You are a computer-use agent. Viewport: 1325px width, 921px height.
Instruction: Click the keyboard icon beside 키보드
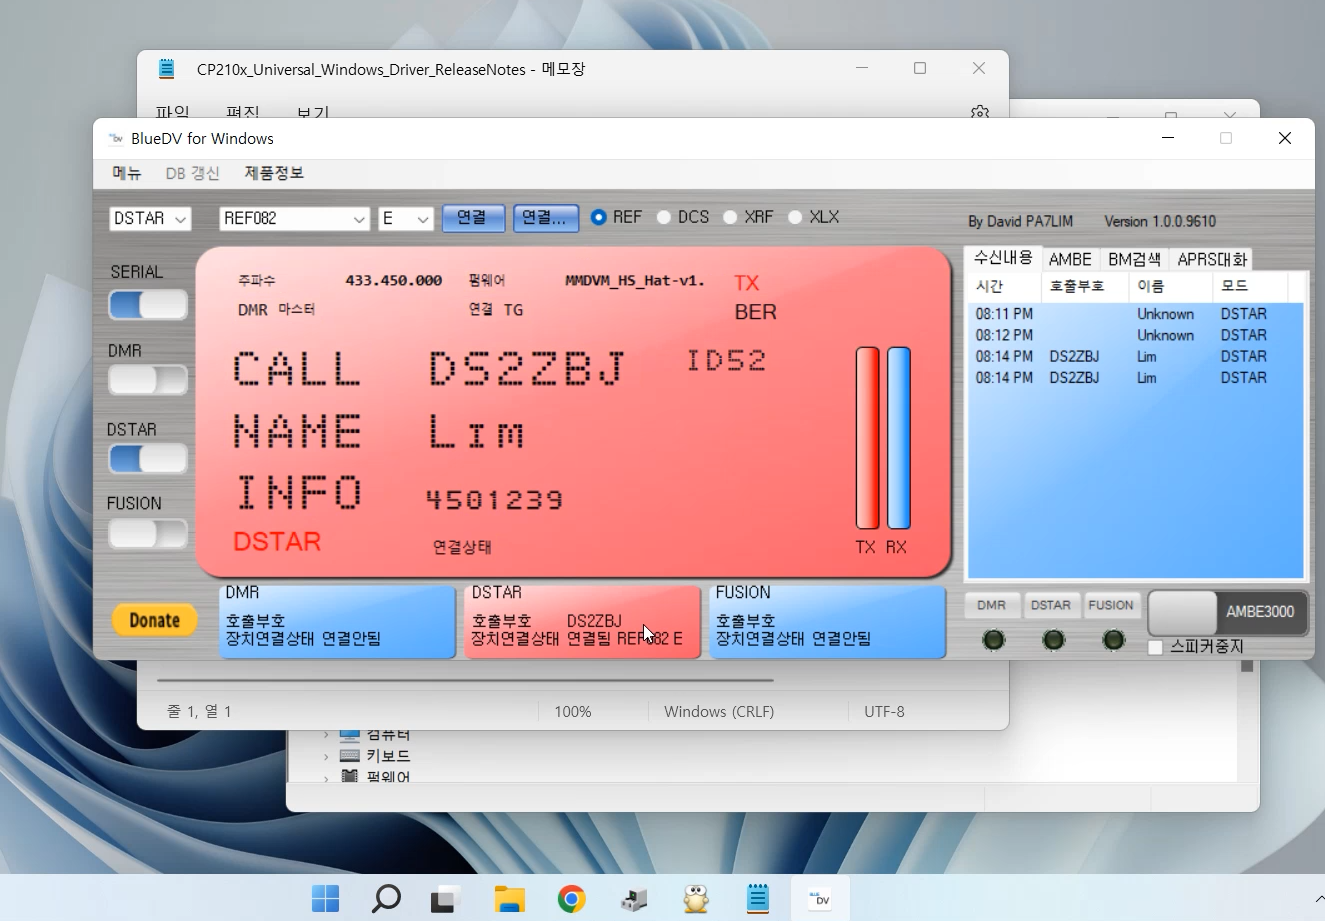point(349,756)
